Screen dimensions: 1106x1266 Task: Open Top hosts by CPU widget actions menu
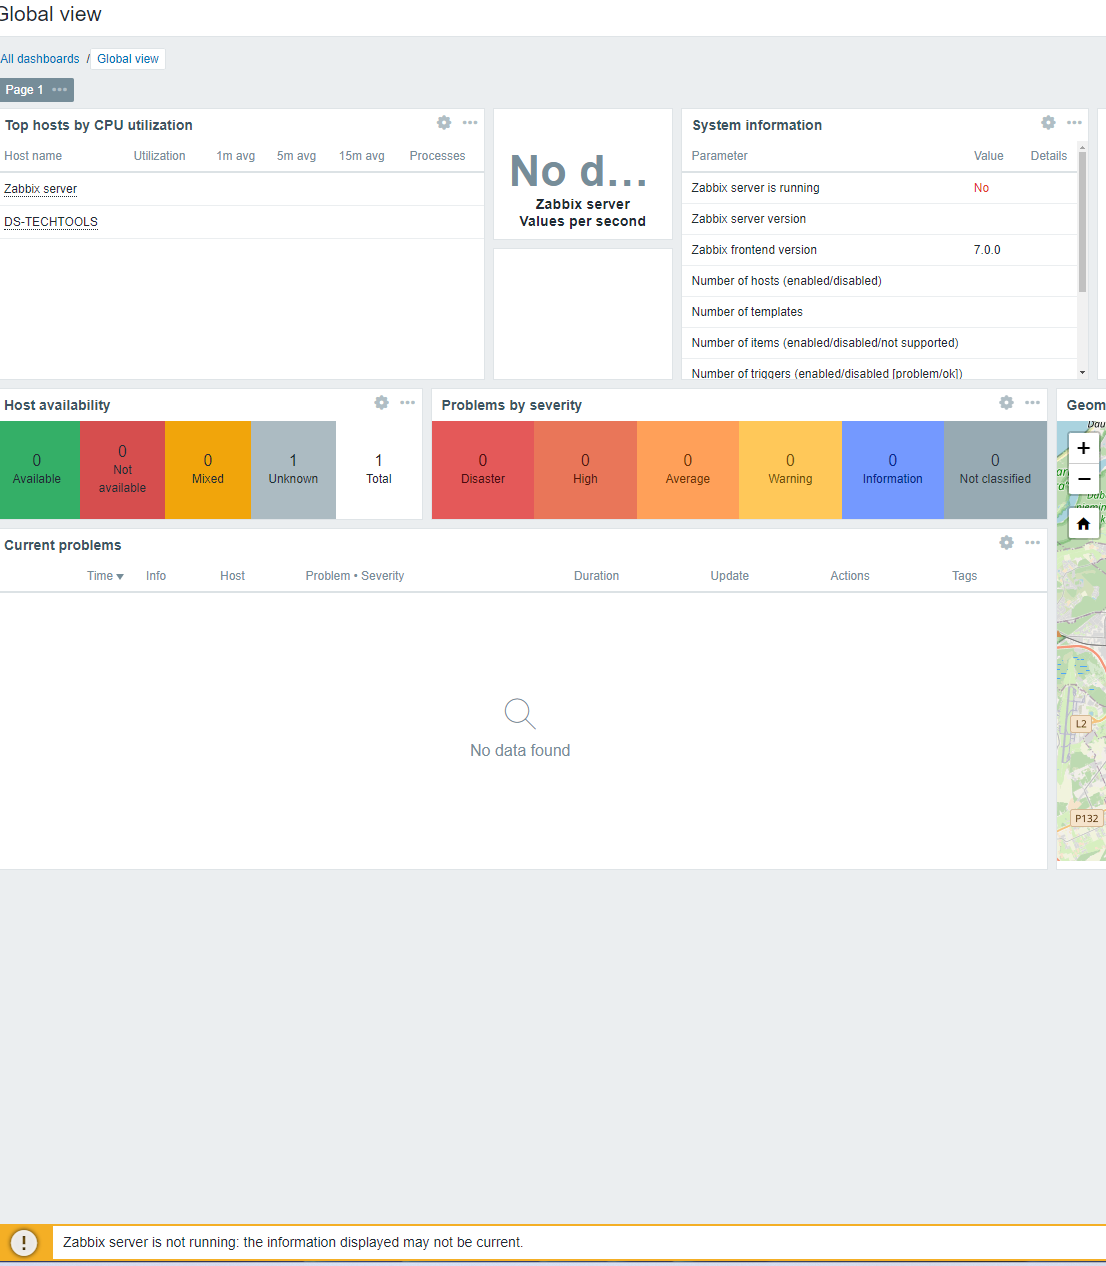point(470,123)
